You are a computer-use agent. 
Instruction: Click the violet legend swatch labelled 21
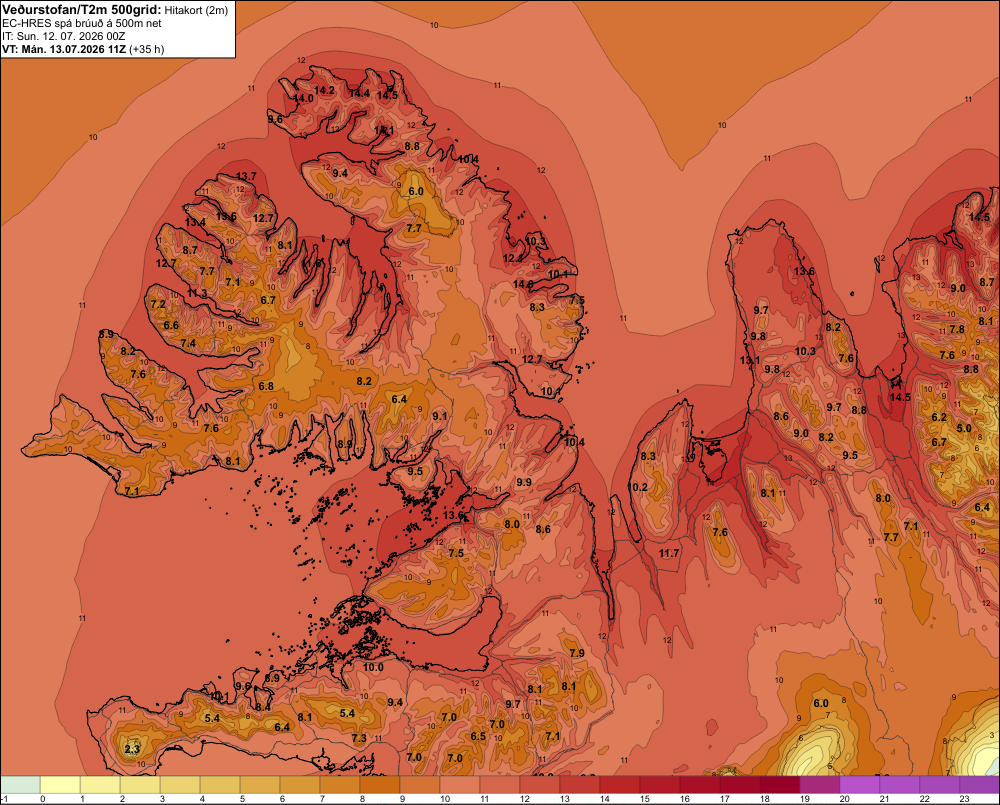900,785
